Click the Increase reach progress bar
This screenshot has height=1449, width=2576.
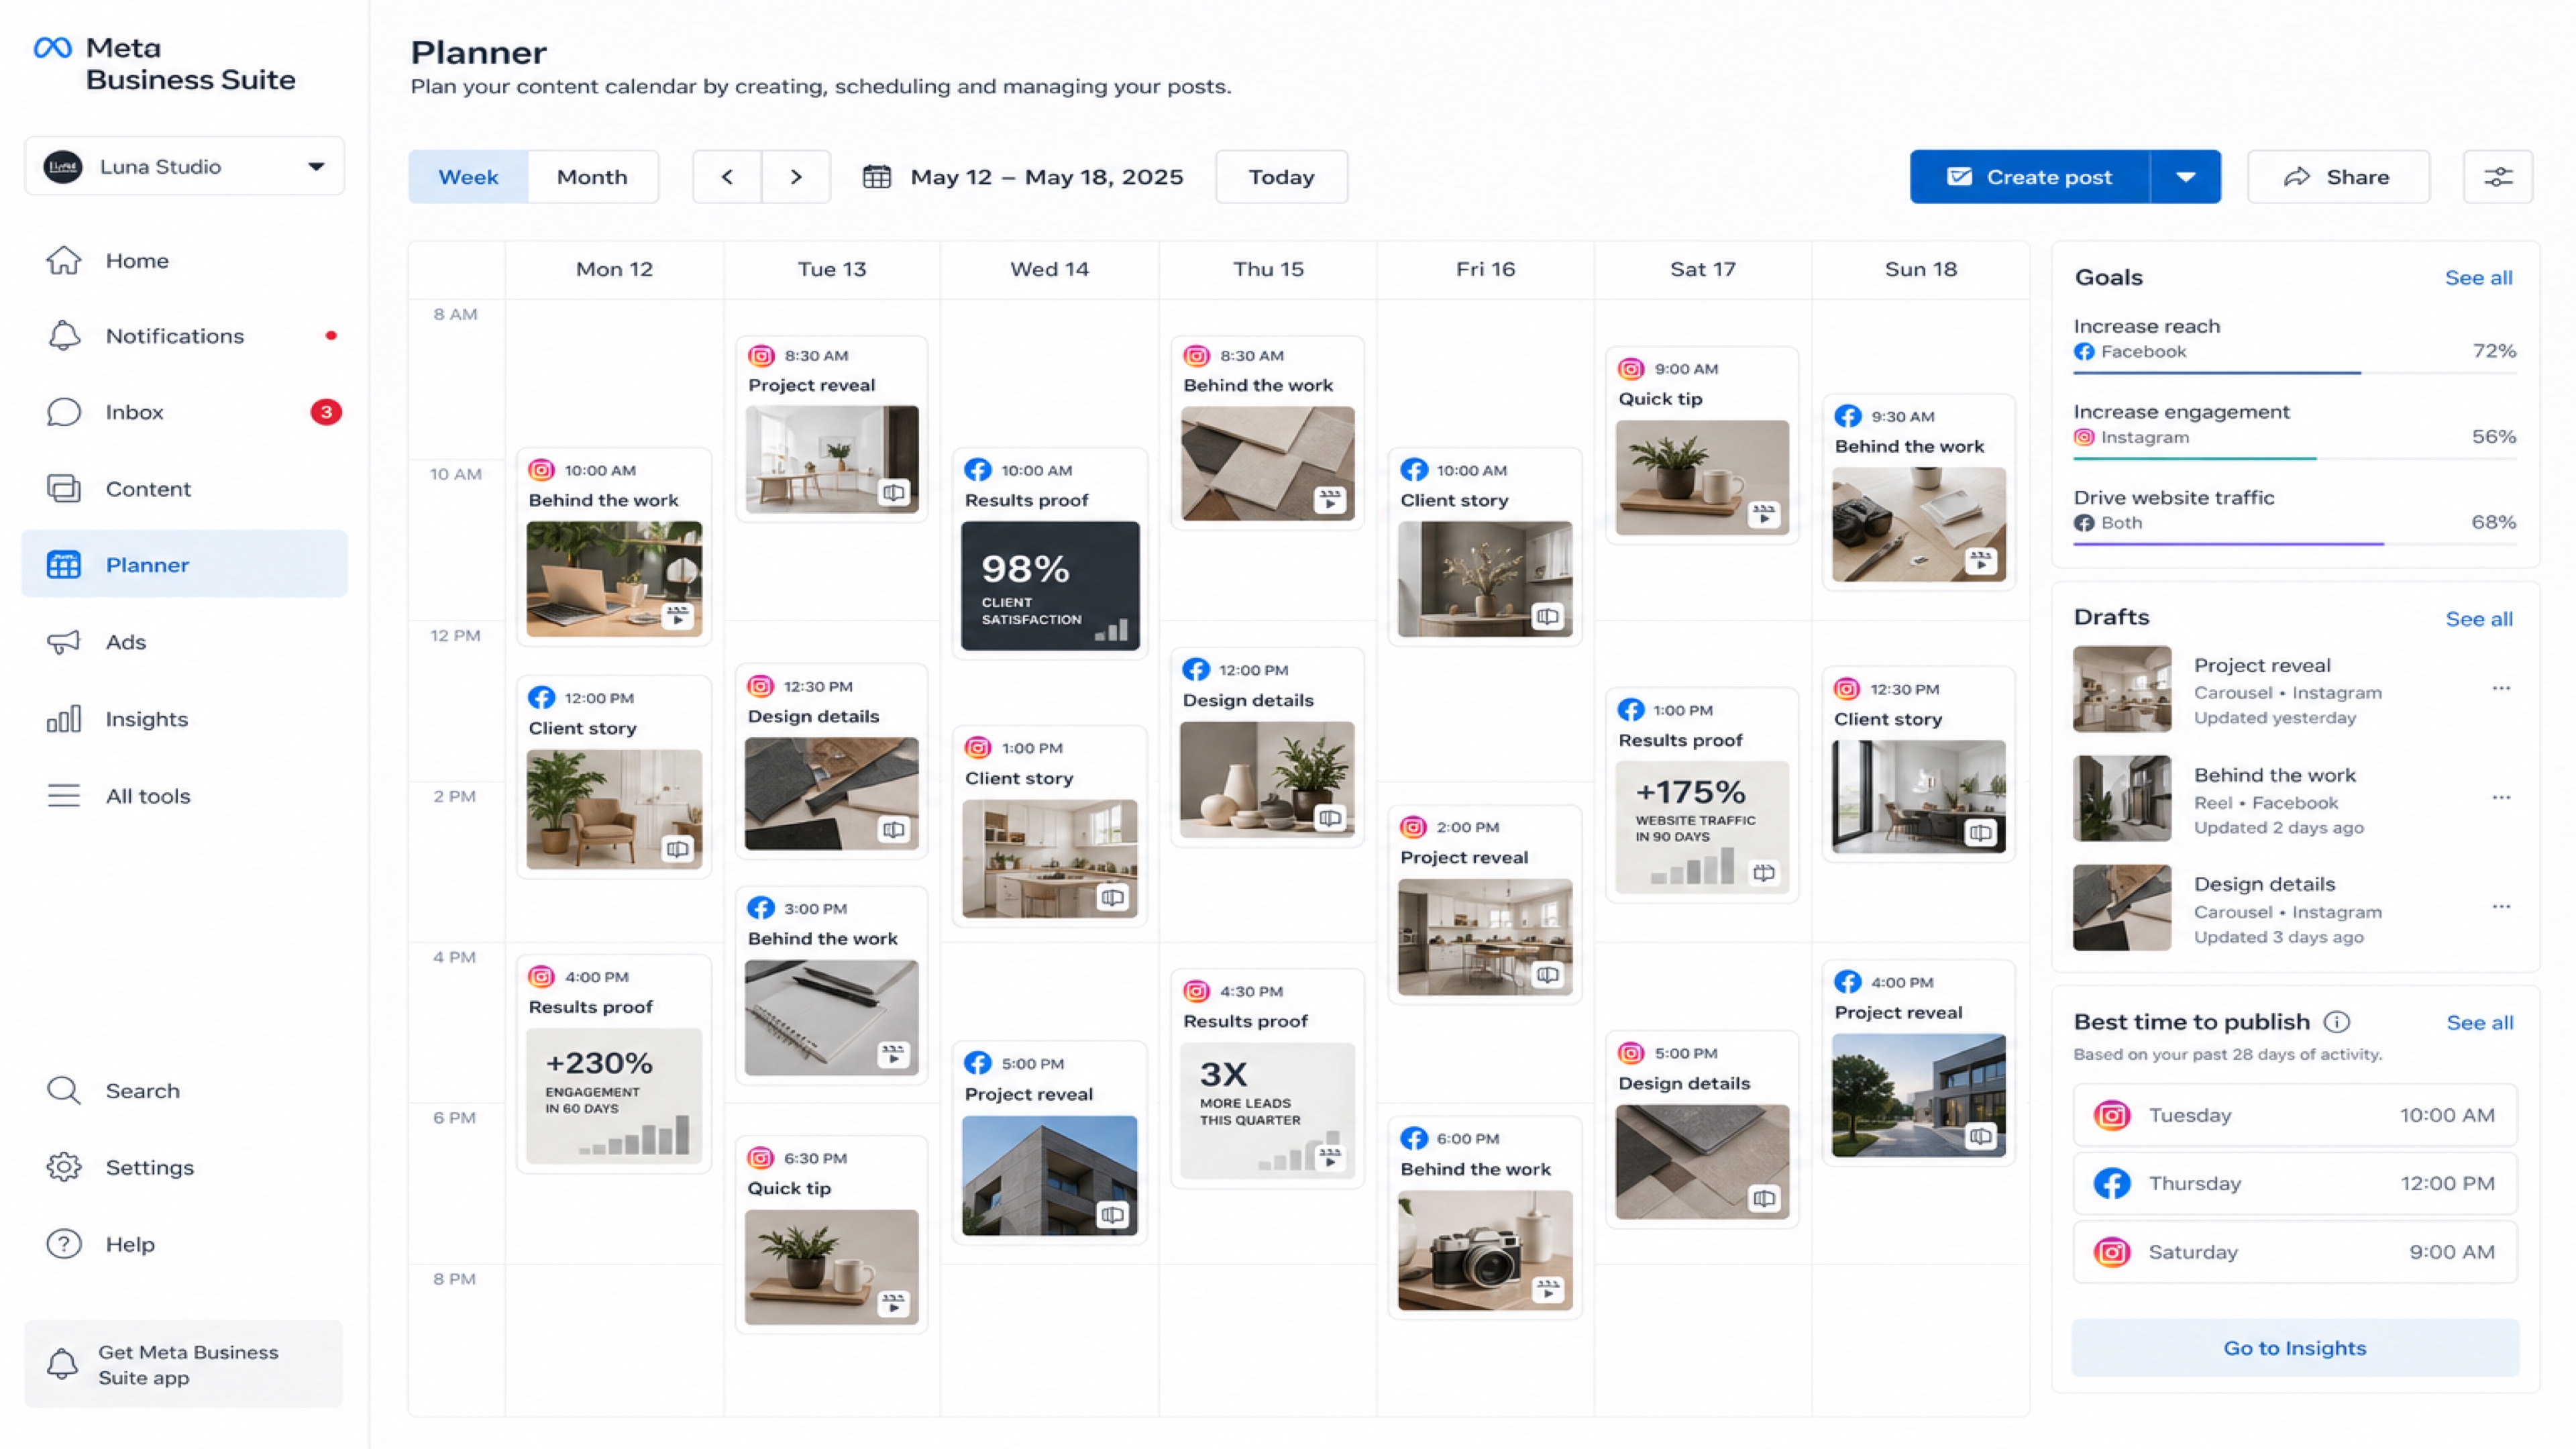tap(2295, 373)
